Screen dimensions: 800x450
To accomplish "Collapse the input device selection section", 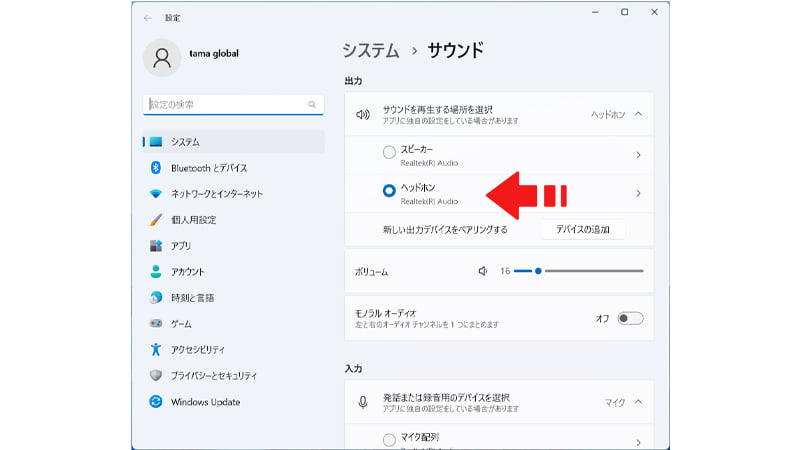I will pyautogui.click(x=638, y=402).
